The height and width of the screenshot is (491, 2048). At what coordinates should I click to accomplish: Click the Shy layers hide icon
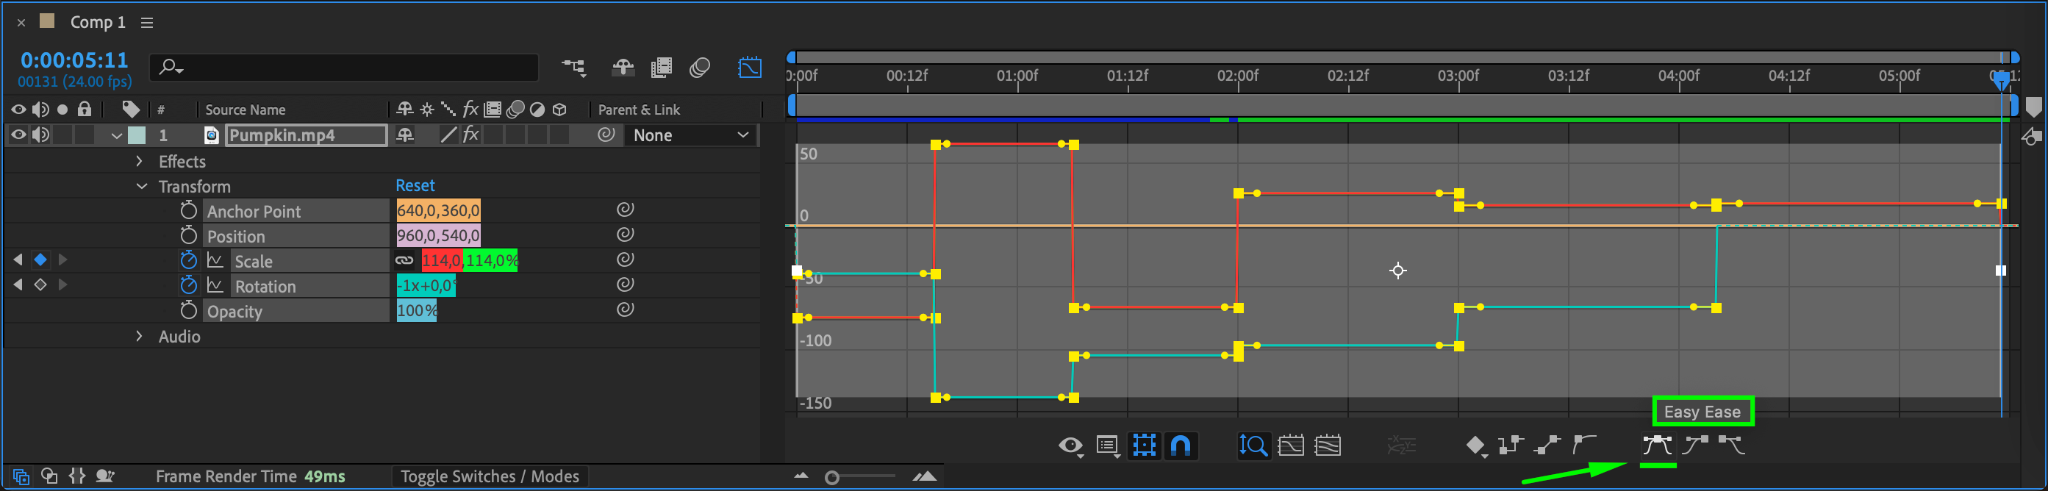tap(623, 68)
